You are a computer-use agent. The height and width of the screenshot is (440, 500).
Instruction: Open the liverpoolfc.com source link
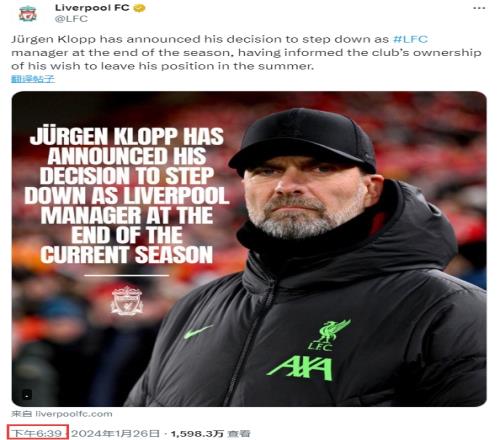point(74,414)
